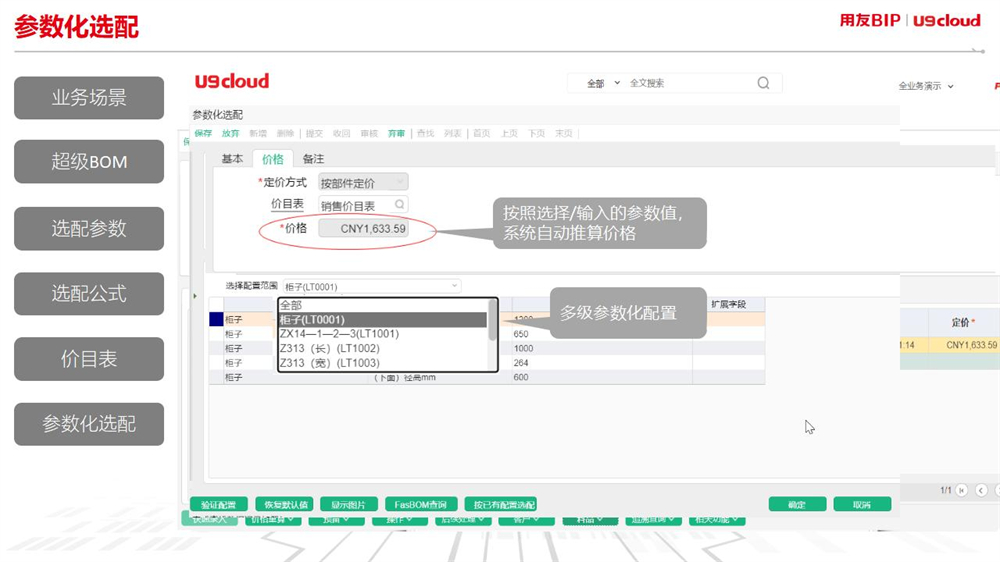
Task: Open the 价目表 slide section button
Action: click(89, 359)
